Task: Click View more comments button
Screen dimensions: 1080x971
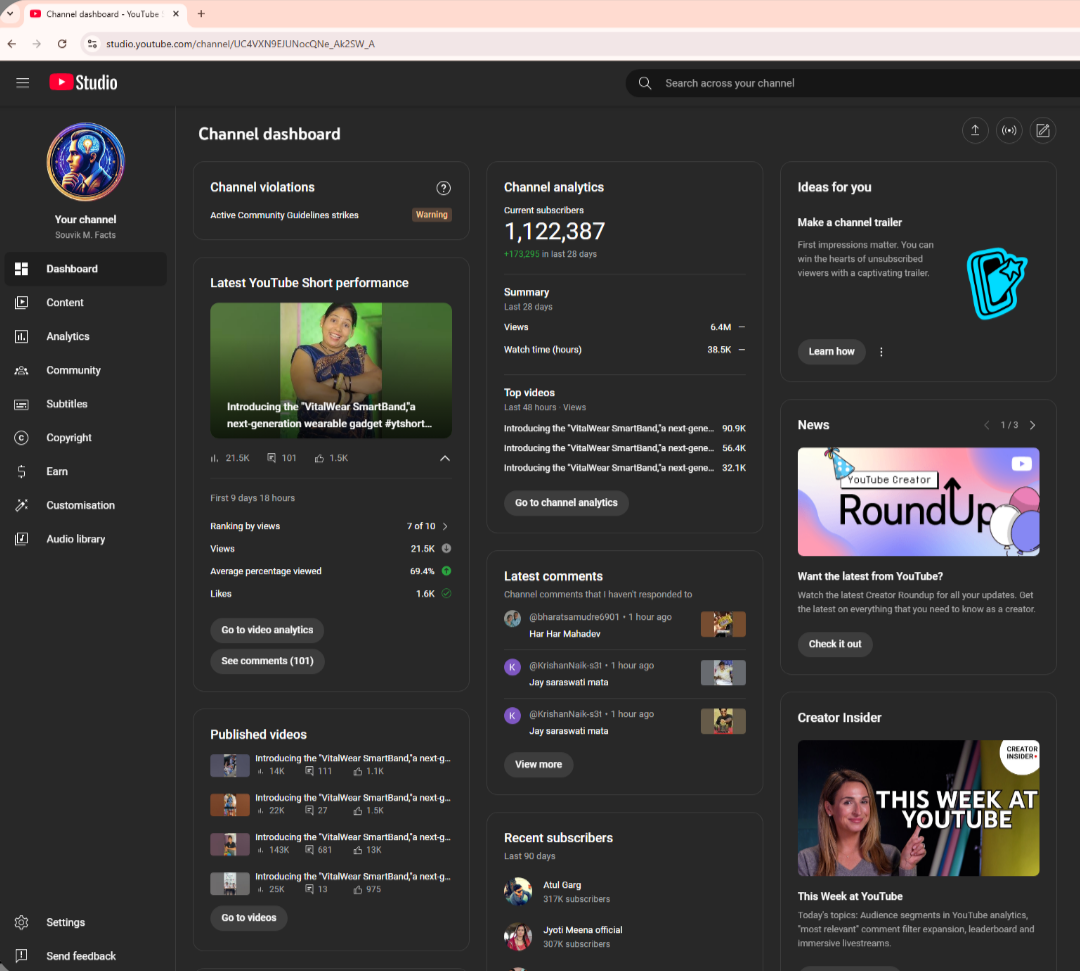Action: coord(539,764)
